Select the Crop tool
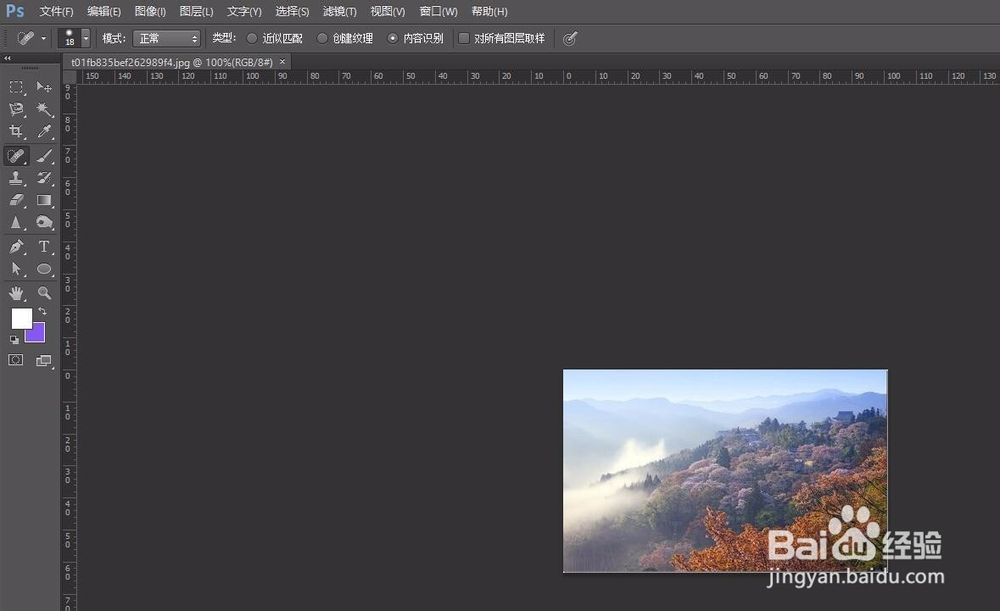The height and width of the screenshot is (611, 1000). pos(16,132)
